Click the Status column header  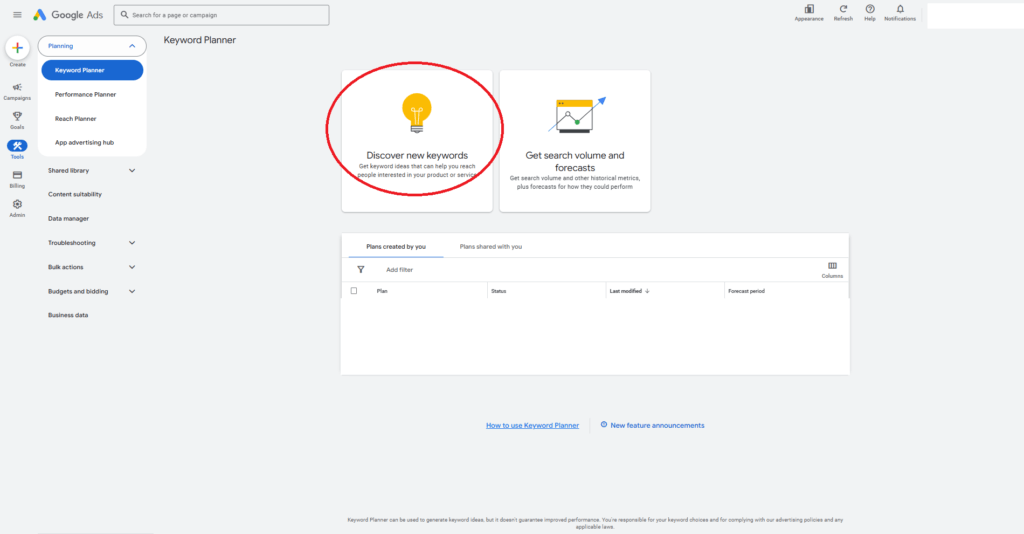pos(498,291)
